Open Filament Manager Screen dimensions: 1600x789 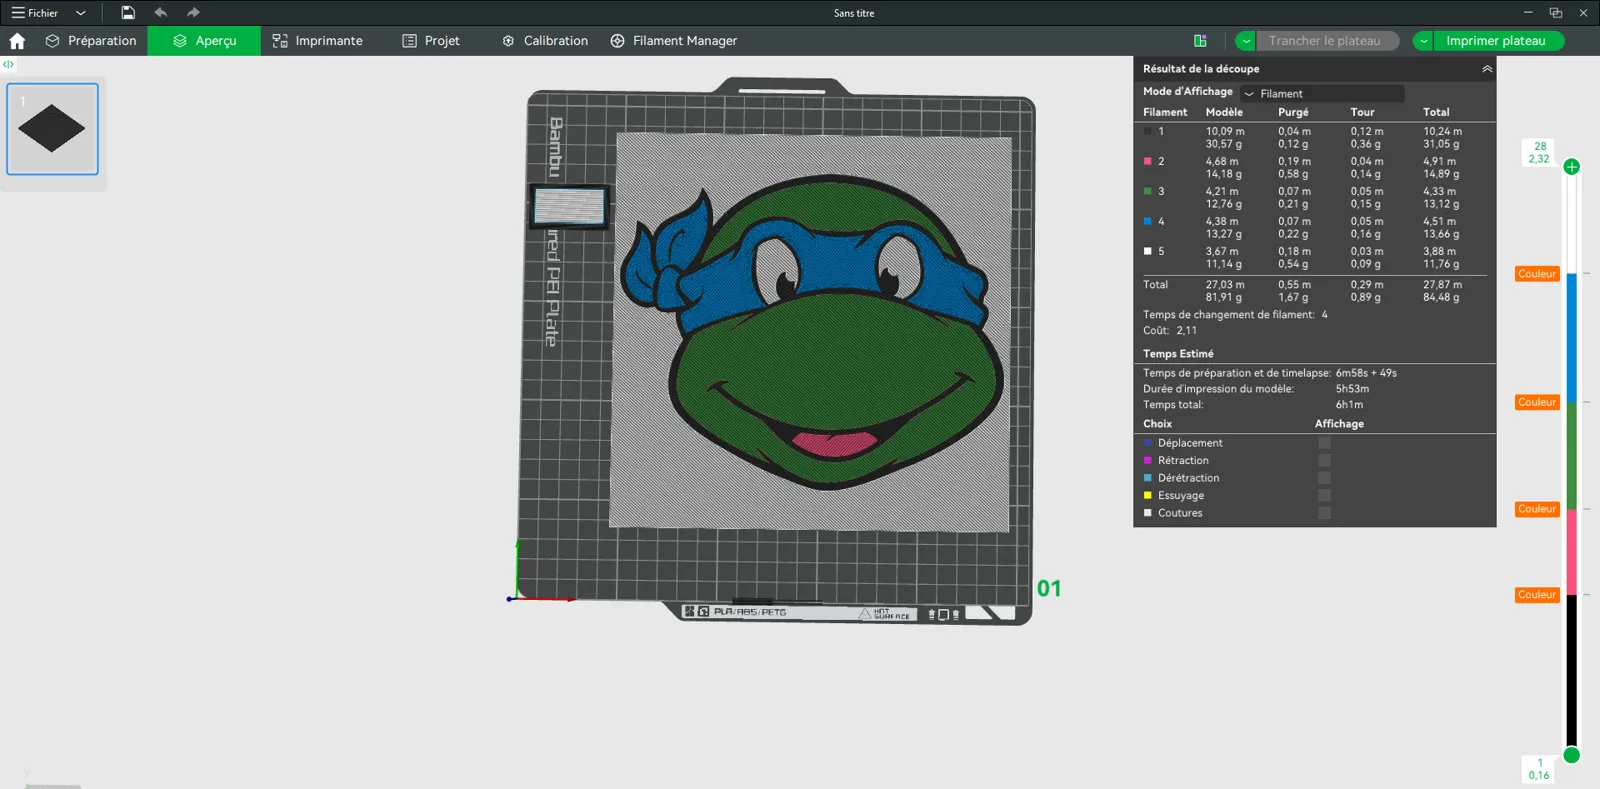(x=674, y=41)
